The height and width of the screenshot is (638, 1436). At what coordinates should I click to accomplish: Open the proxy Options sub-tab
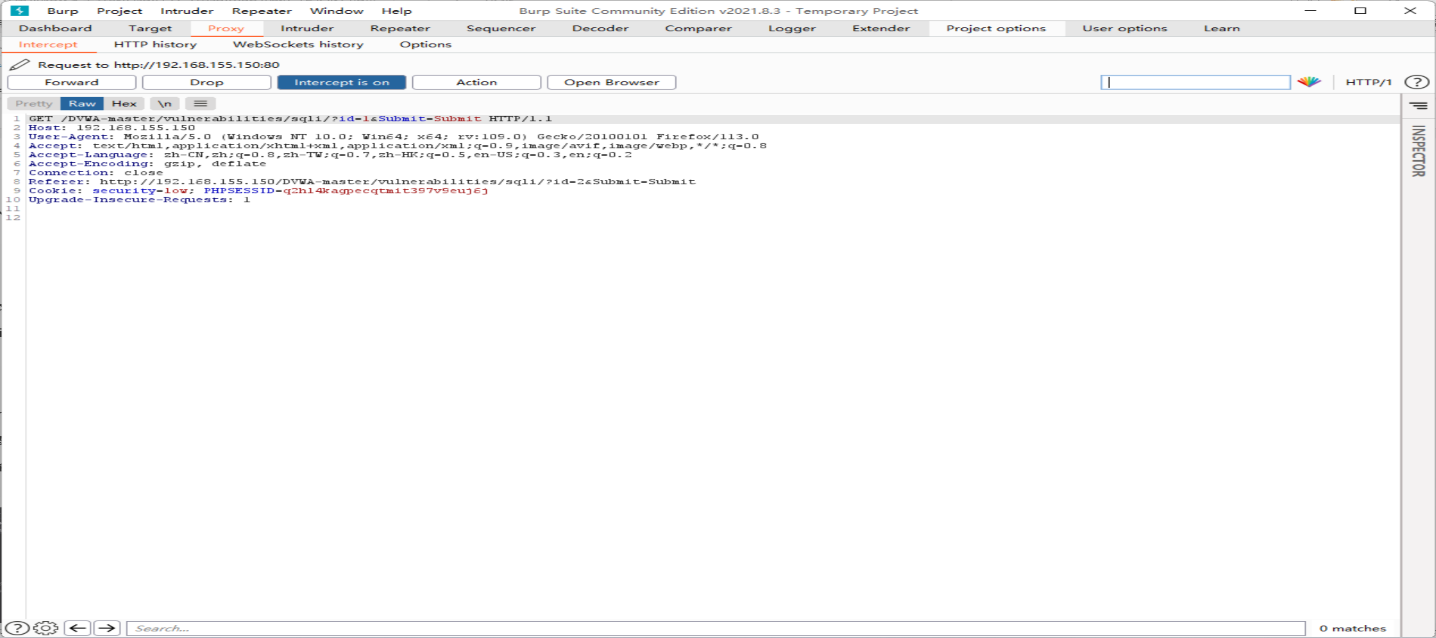click(x=425, y=44)
